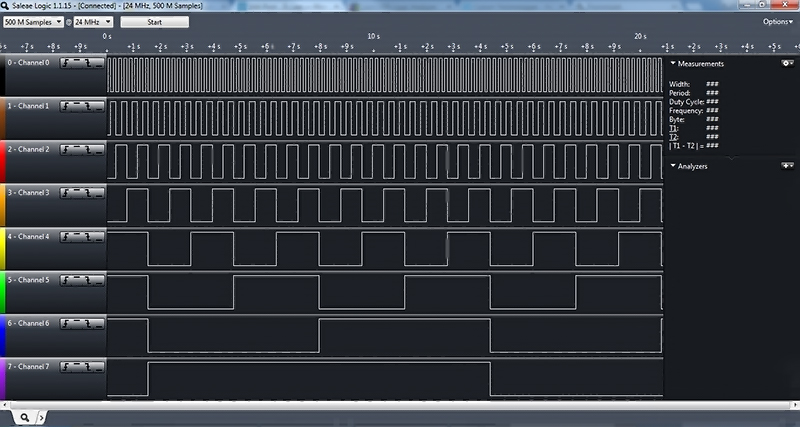Select the magnifier search tab at bottom
The image size is (800, 427).
[x=24, y=417]
